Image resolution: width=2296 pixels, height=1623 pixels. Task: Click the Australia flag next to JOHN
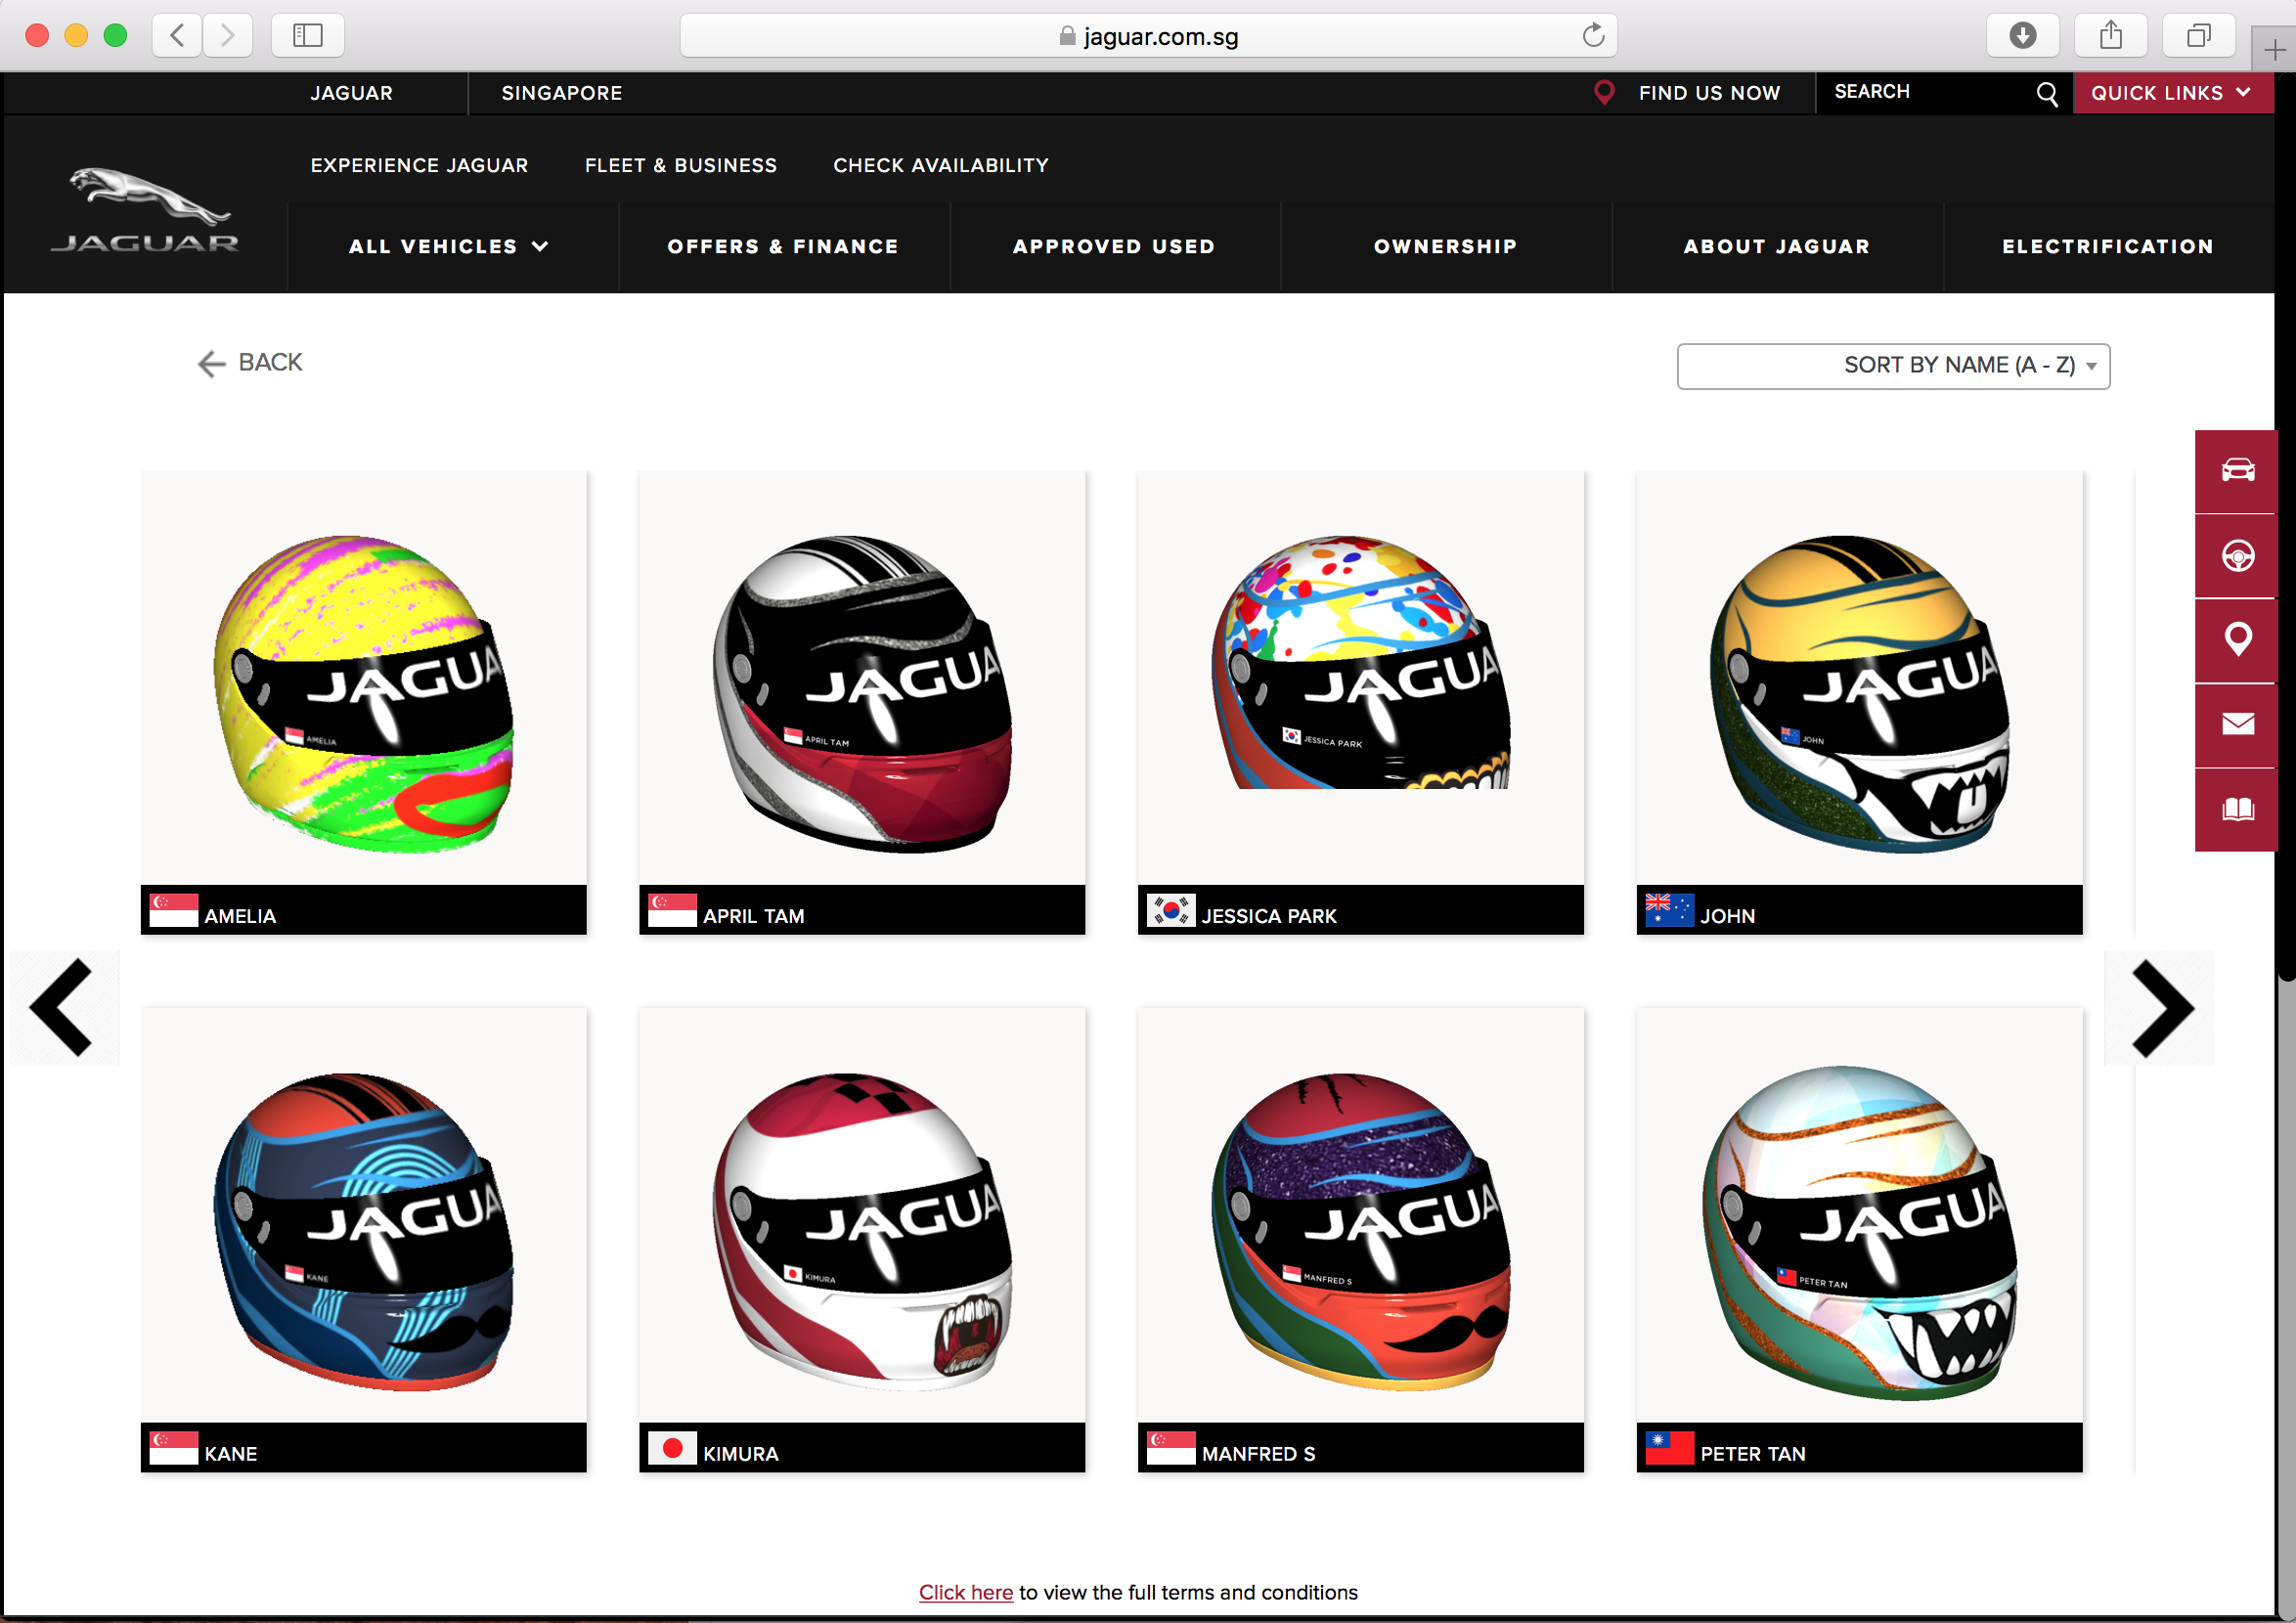point(1670,910)
